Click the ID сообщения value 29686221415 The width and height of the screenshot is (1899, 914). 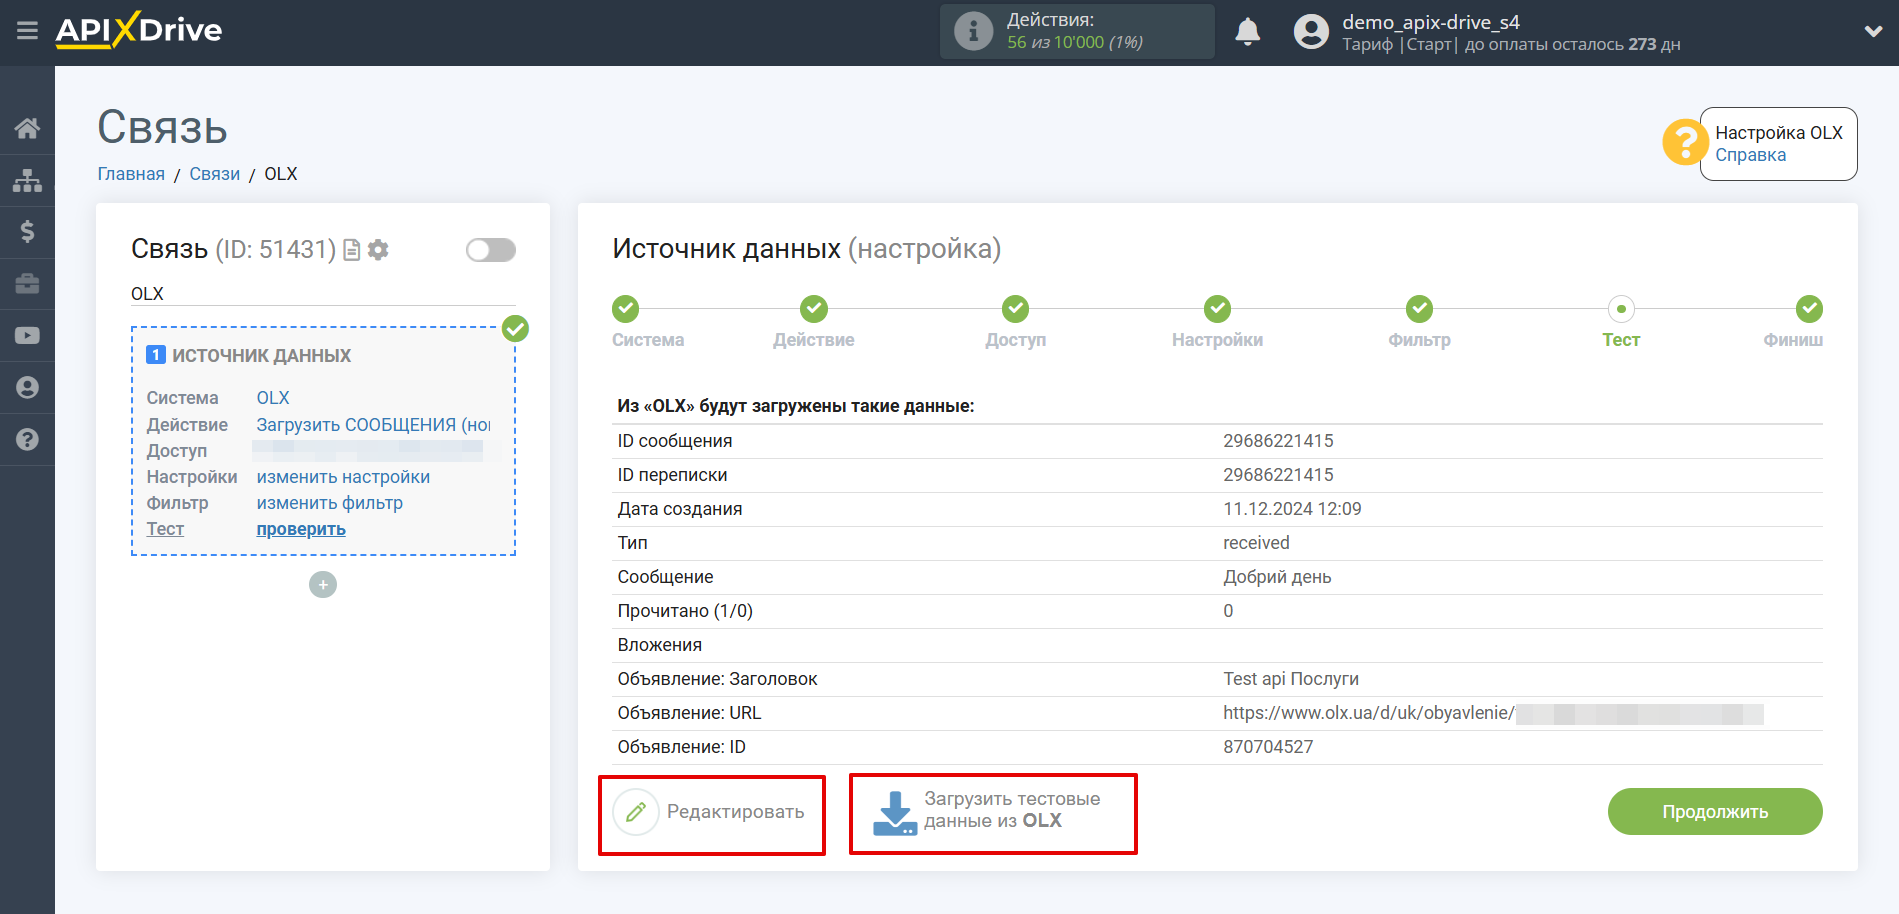(1278, 441)
